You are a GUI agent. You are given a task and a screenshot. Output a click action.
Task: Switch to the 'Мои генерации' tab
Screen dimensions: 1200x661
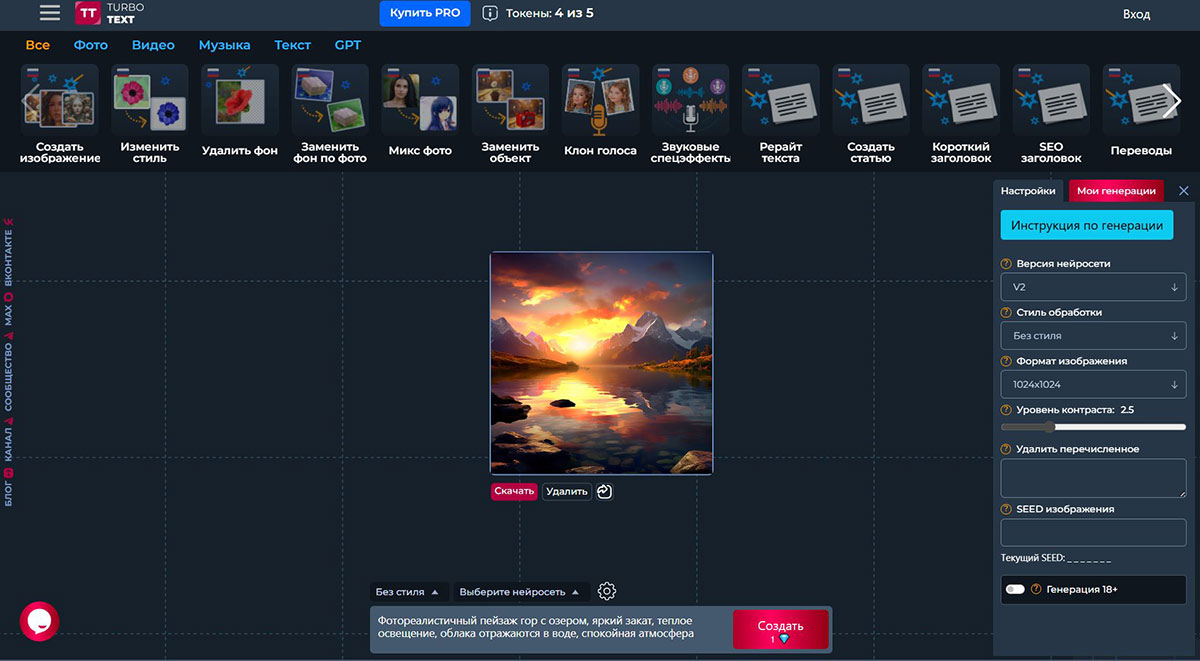point(1116,191)
